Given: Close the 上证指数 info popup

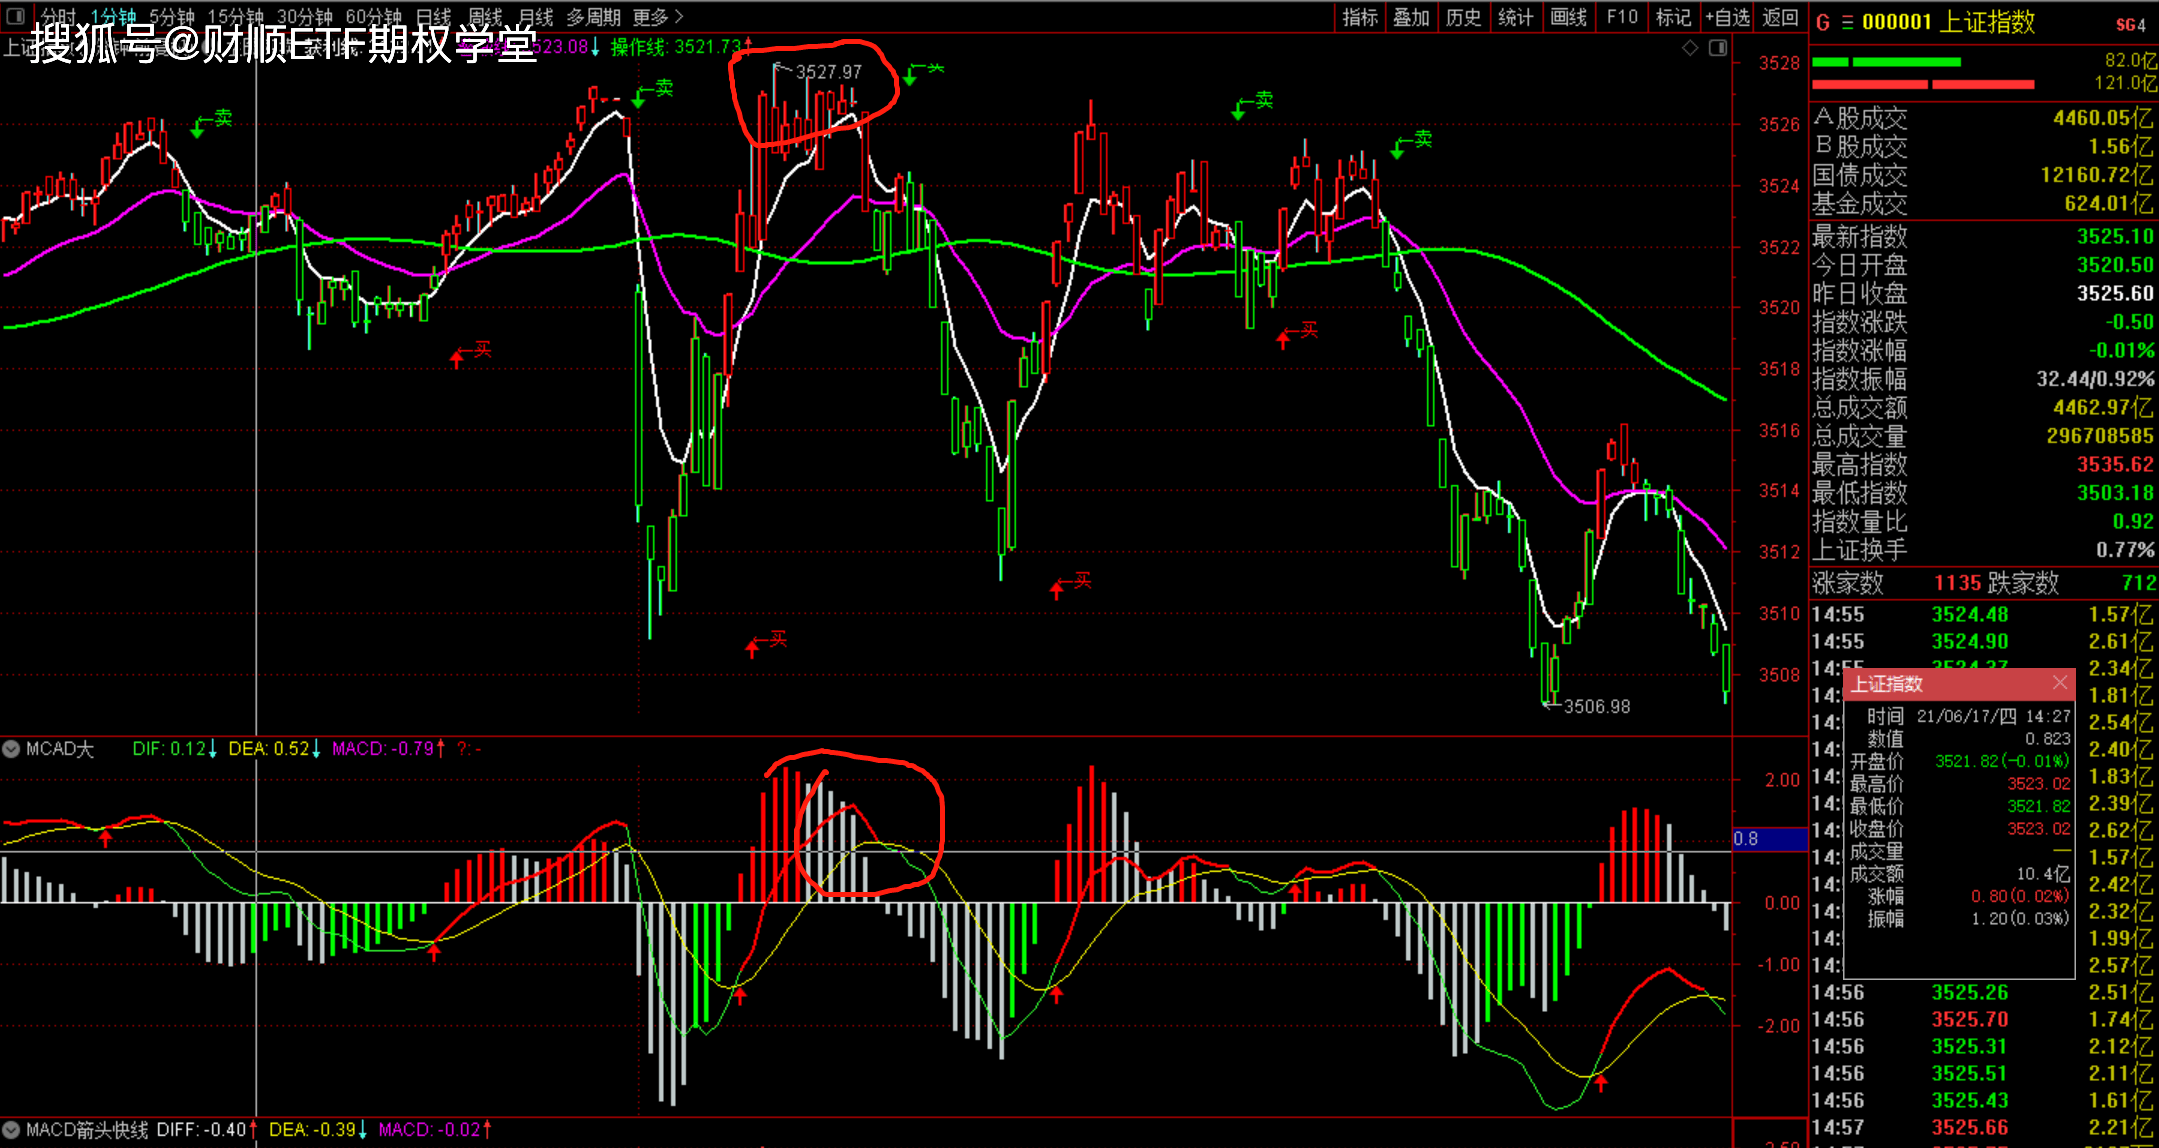Looking at the screenshot, I should (2060, 683).
